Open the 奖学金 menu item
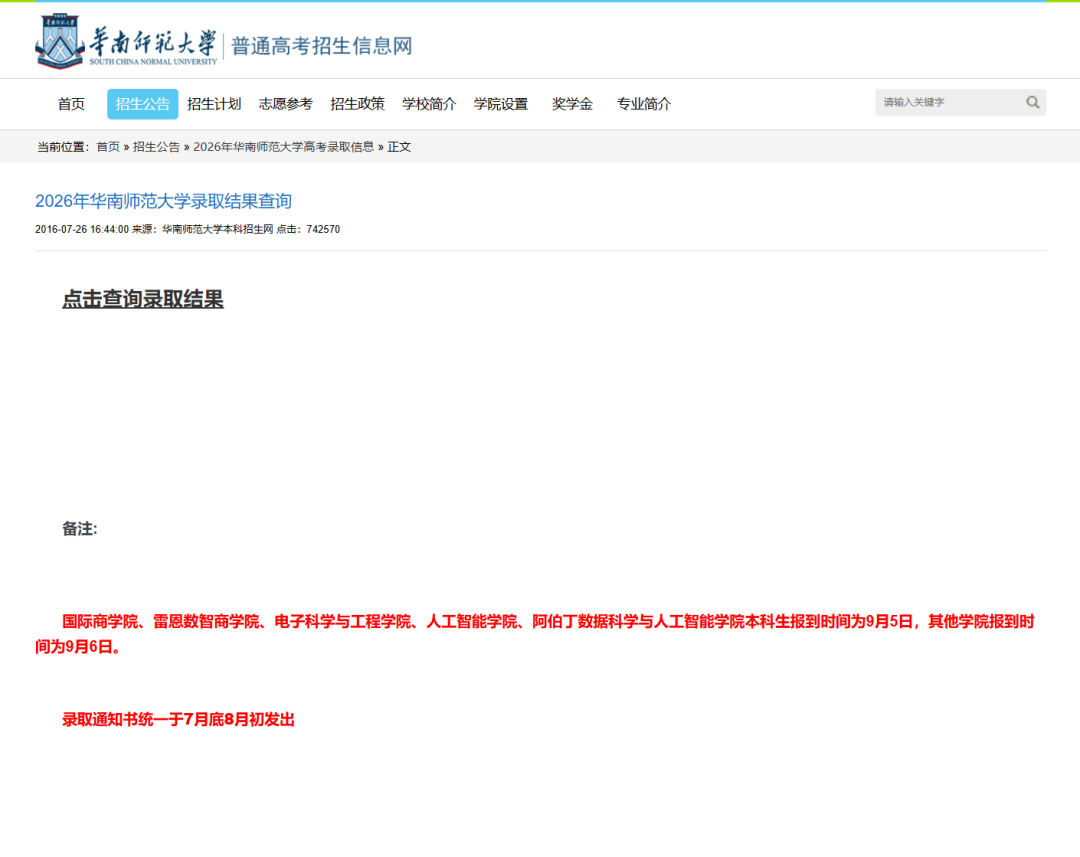The width and height of the screenshot is (1080, 857). pos(572,104)
